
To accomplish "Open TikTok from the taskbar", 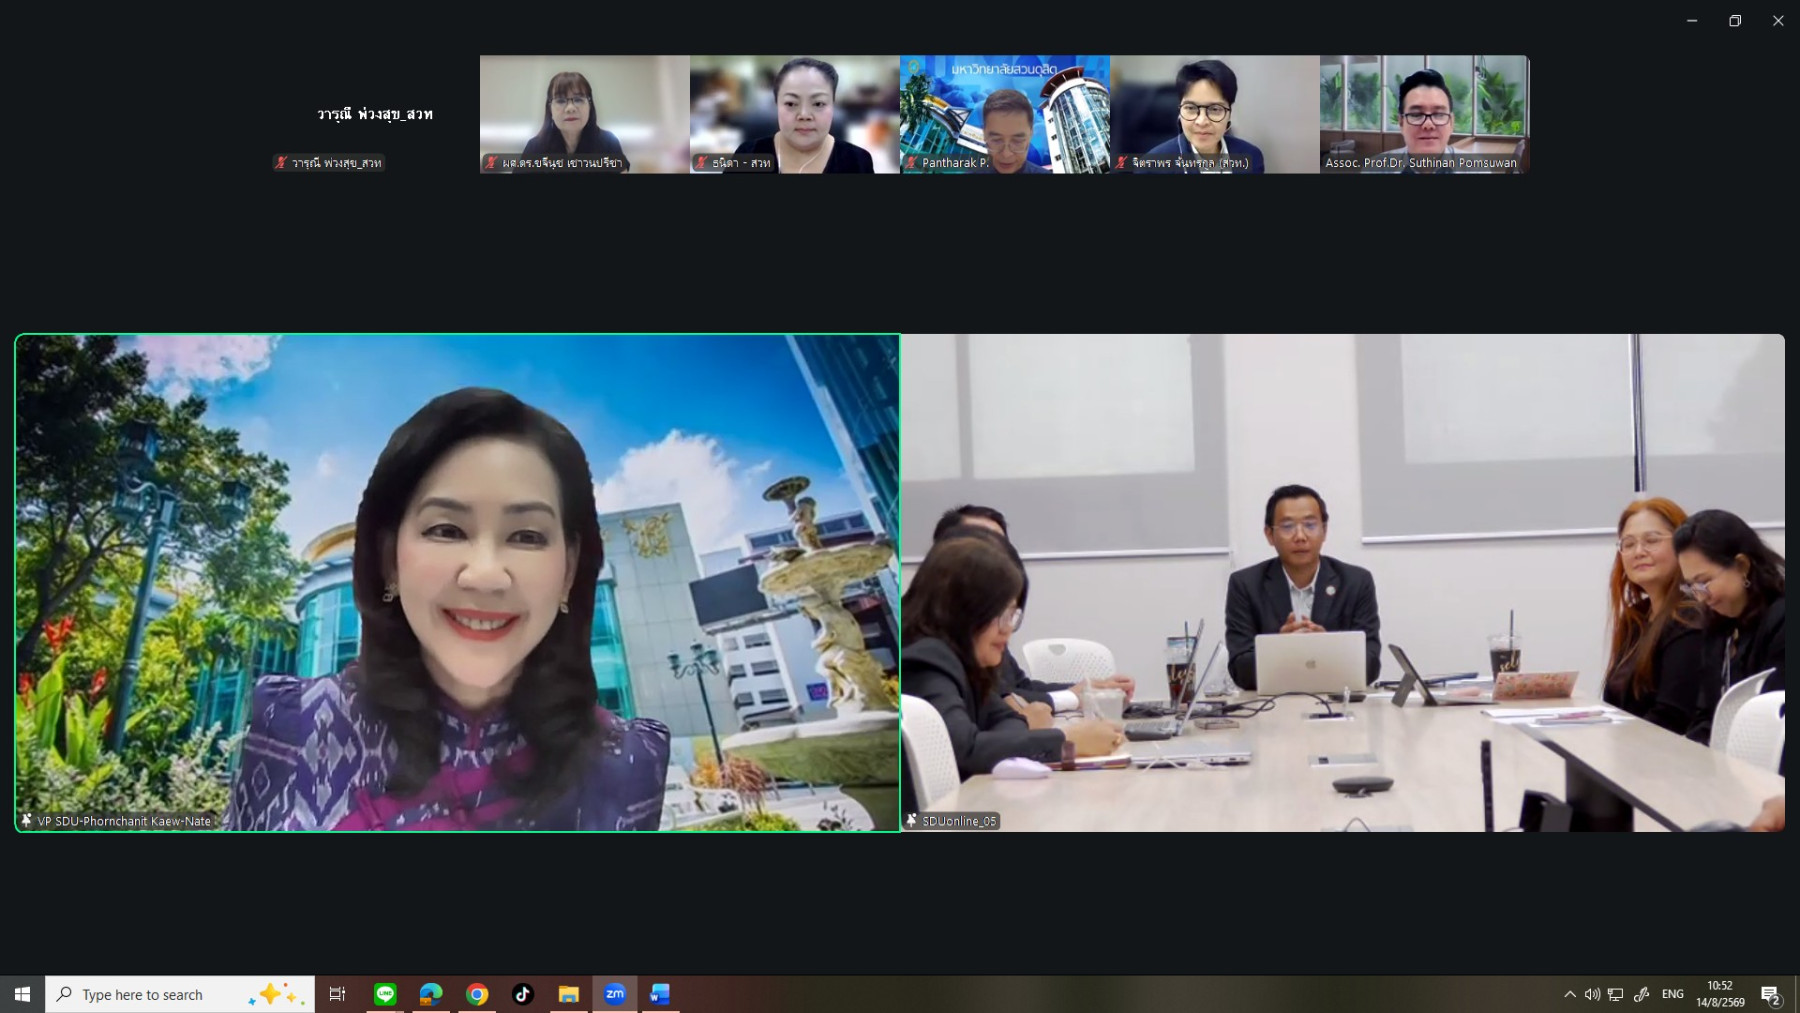I will pyautogui.click(x=523, y=994).
